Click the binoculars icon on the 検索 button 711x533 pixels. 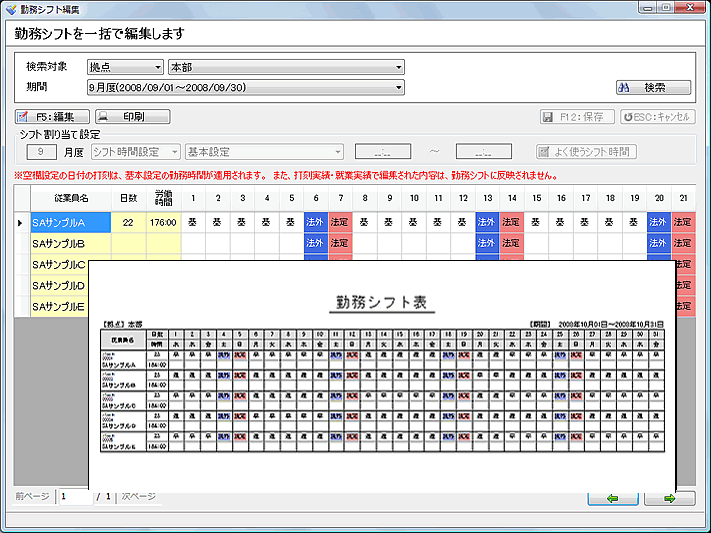pyautogui.click(x=624, y=88)
